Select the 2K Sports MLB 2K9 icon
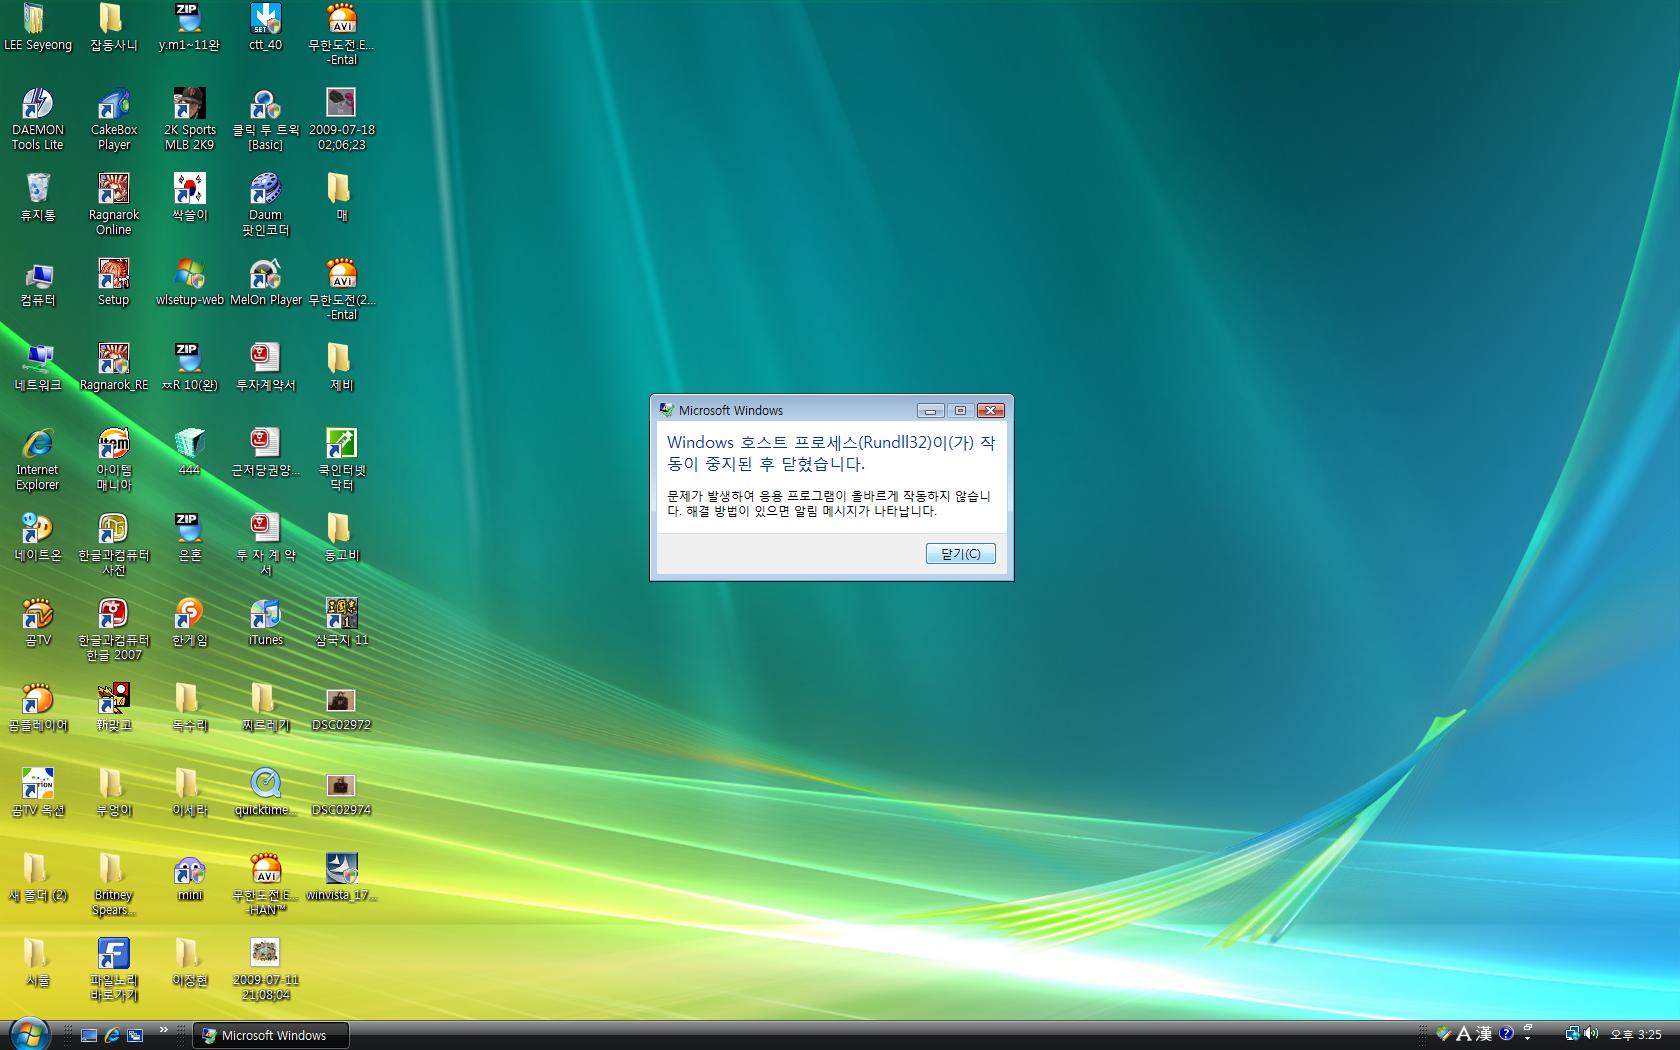 (190, 119)
